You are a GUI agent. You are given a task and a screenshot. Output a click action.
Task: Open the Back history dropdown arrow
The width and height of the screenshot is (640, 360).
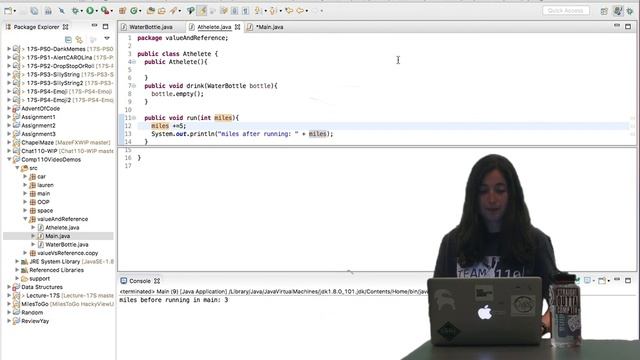(307, 11)
